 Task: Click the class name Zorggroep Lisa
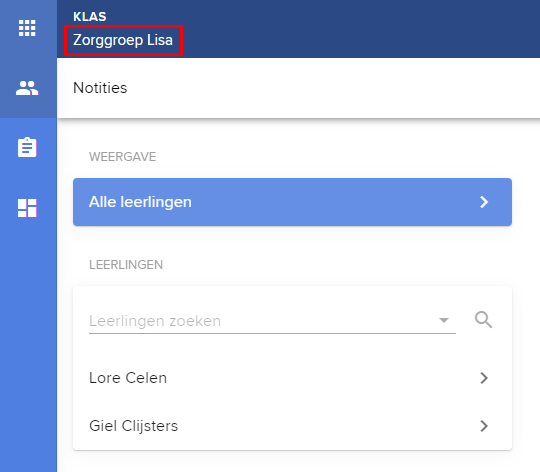coord(123,40)
